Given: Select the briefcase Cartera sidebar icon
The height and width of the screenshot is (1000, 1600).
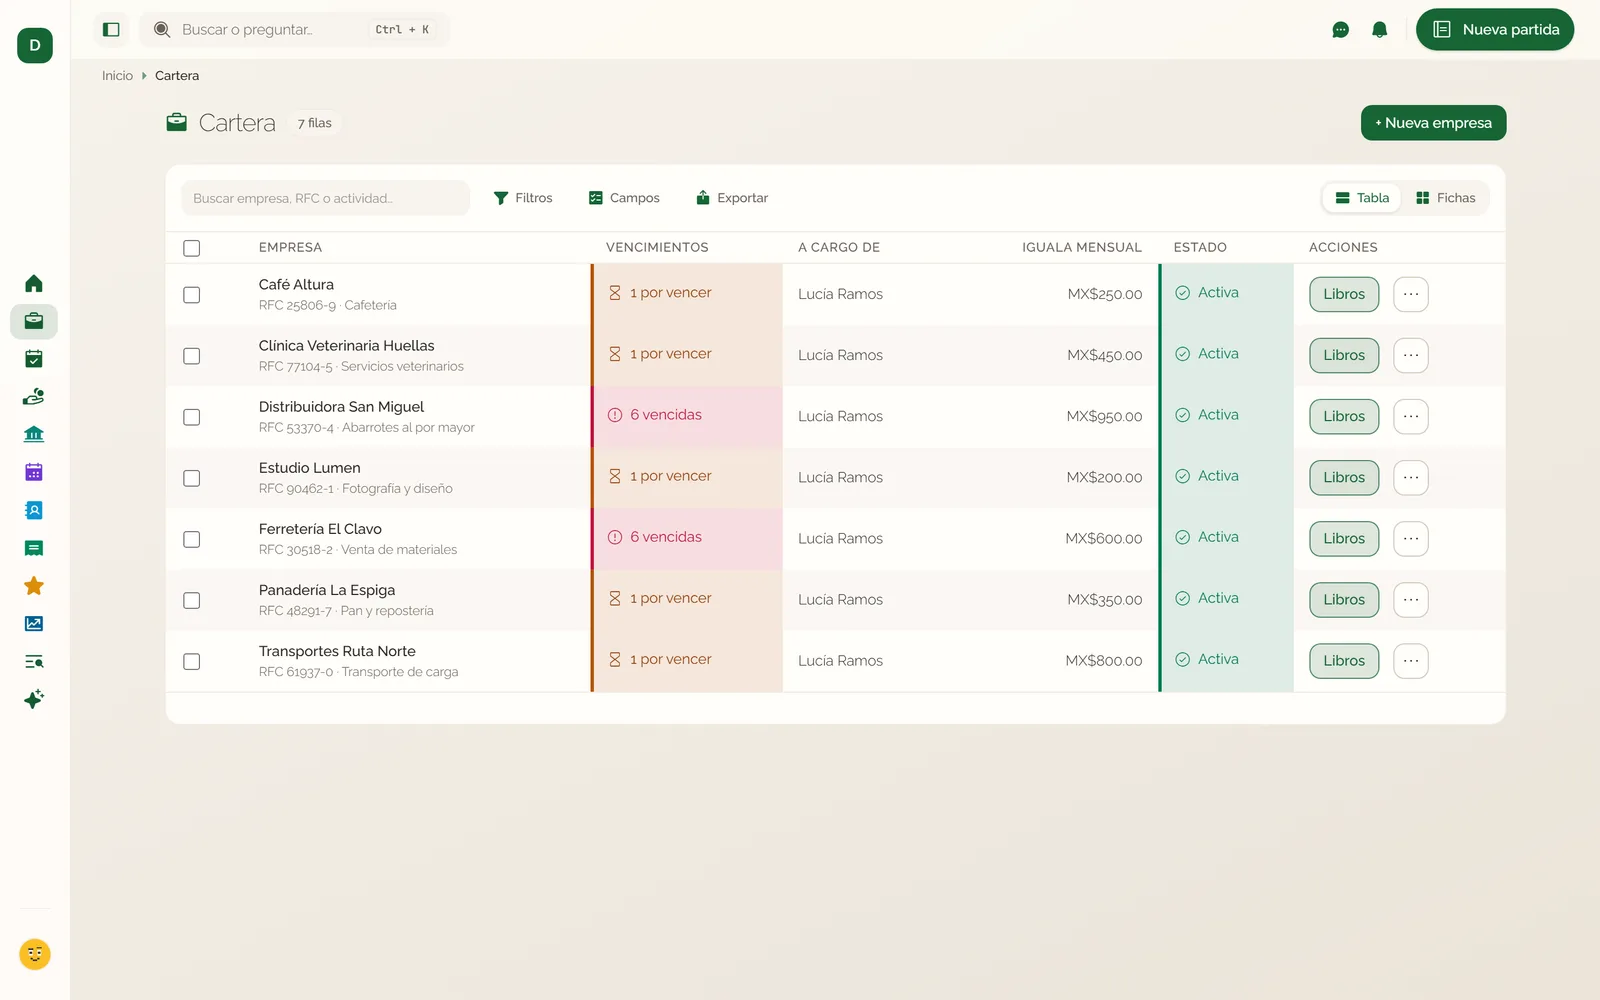Looking at the screenshot, I should 34,321.
